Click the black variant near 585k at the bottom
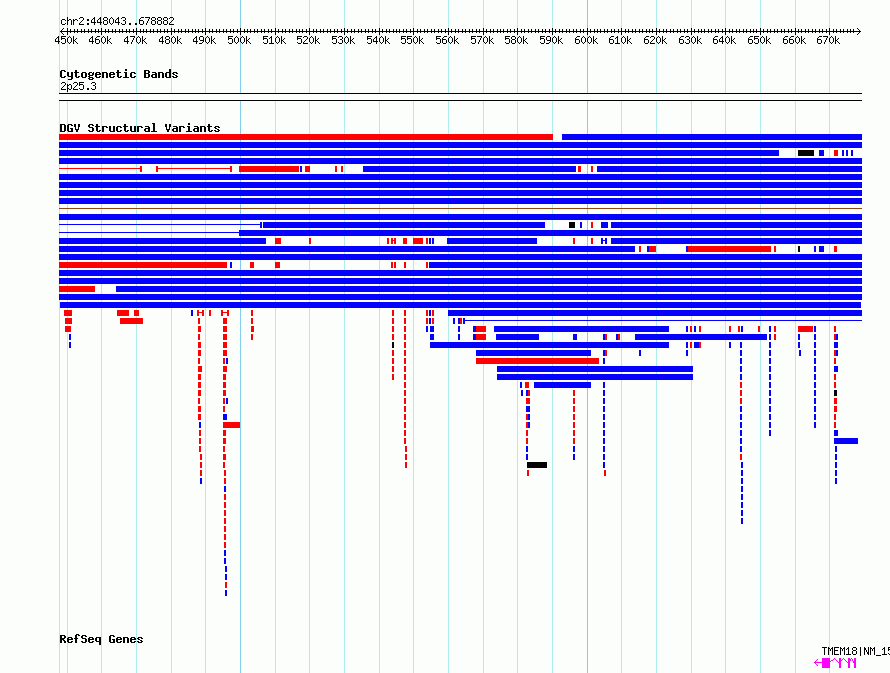Image resolution: width=890 pixels, height=673 pixels. pyautogui.click(x=537, y=465)
